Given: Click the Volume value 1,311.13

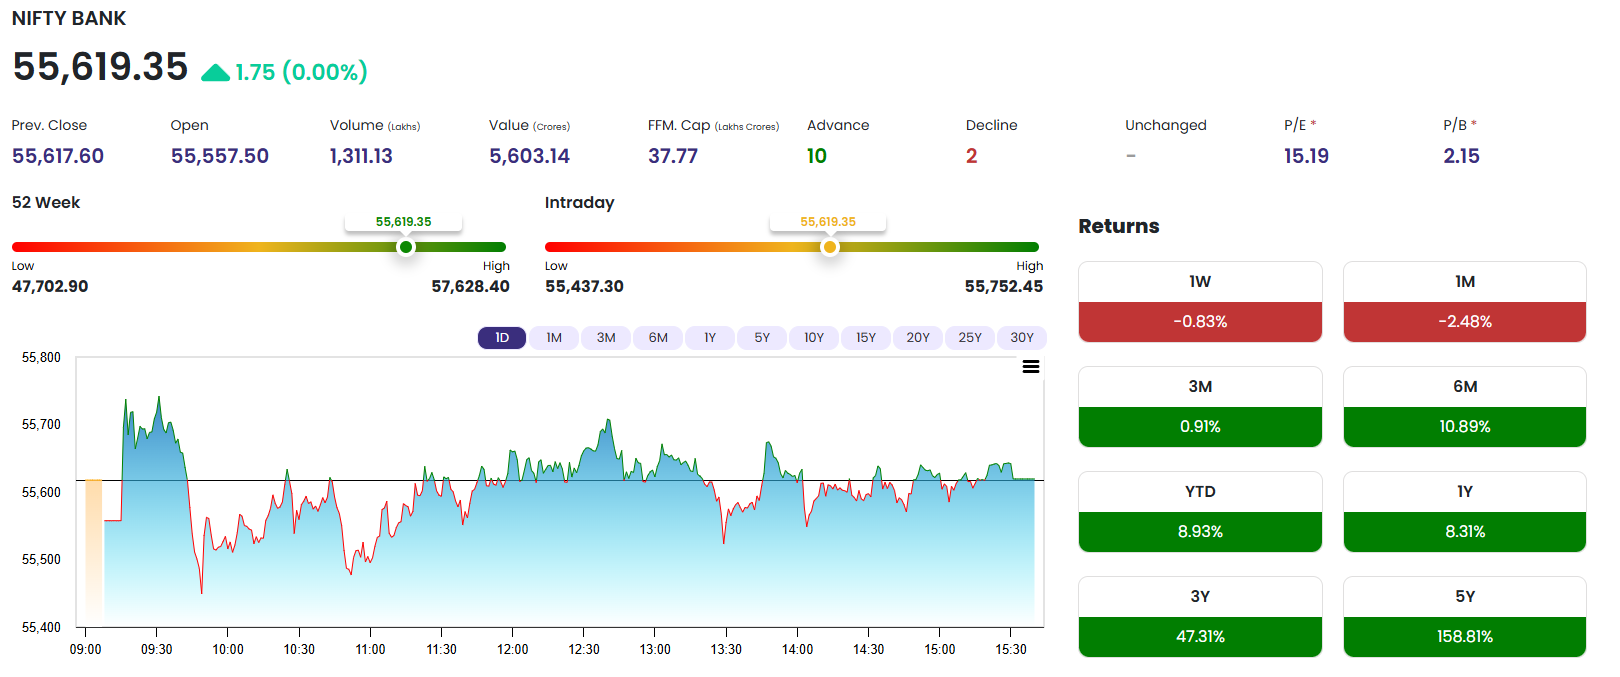Looking at the screenshot, I should coord(361,156).
